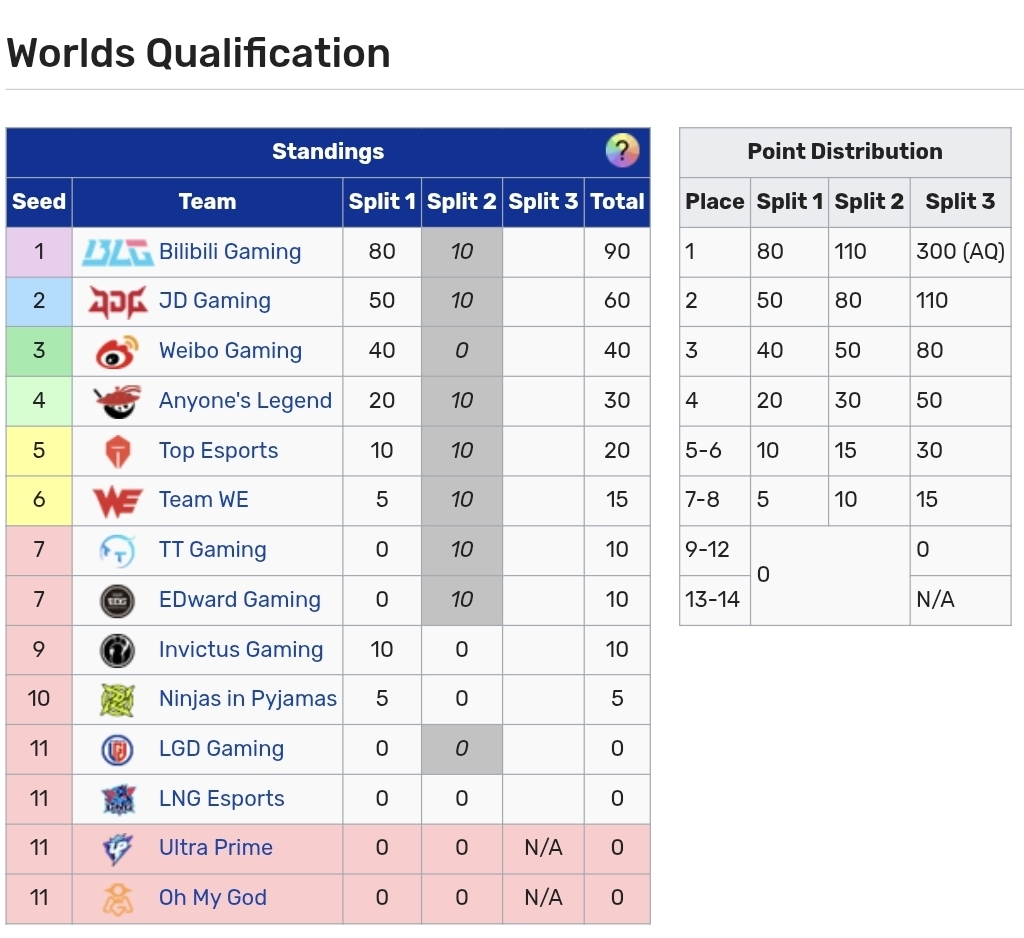Click Bilibili Gaming's total of 90
The height and width of the screenshot is (938, 1024).
click(x=617, y=251)
